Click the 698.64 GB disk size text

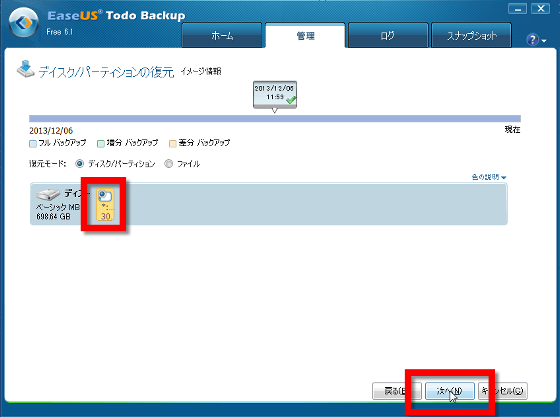[x=53, y=216]
